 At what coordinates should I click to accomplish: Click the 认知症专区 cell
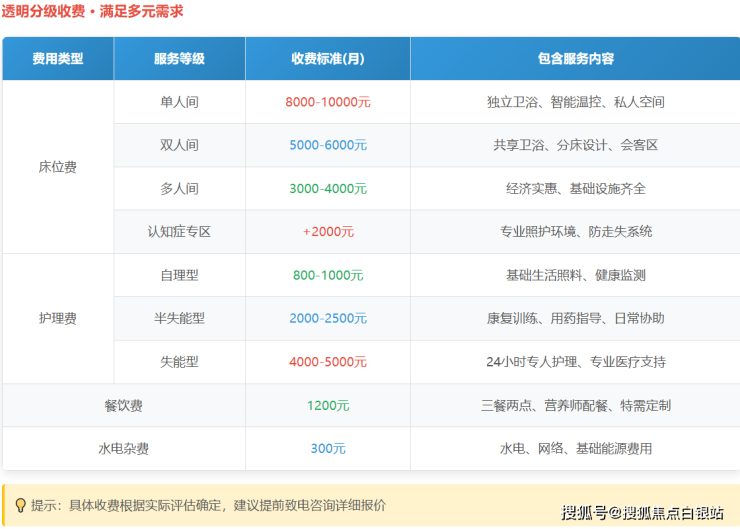(179, 231)
